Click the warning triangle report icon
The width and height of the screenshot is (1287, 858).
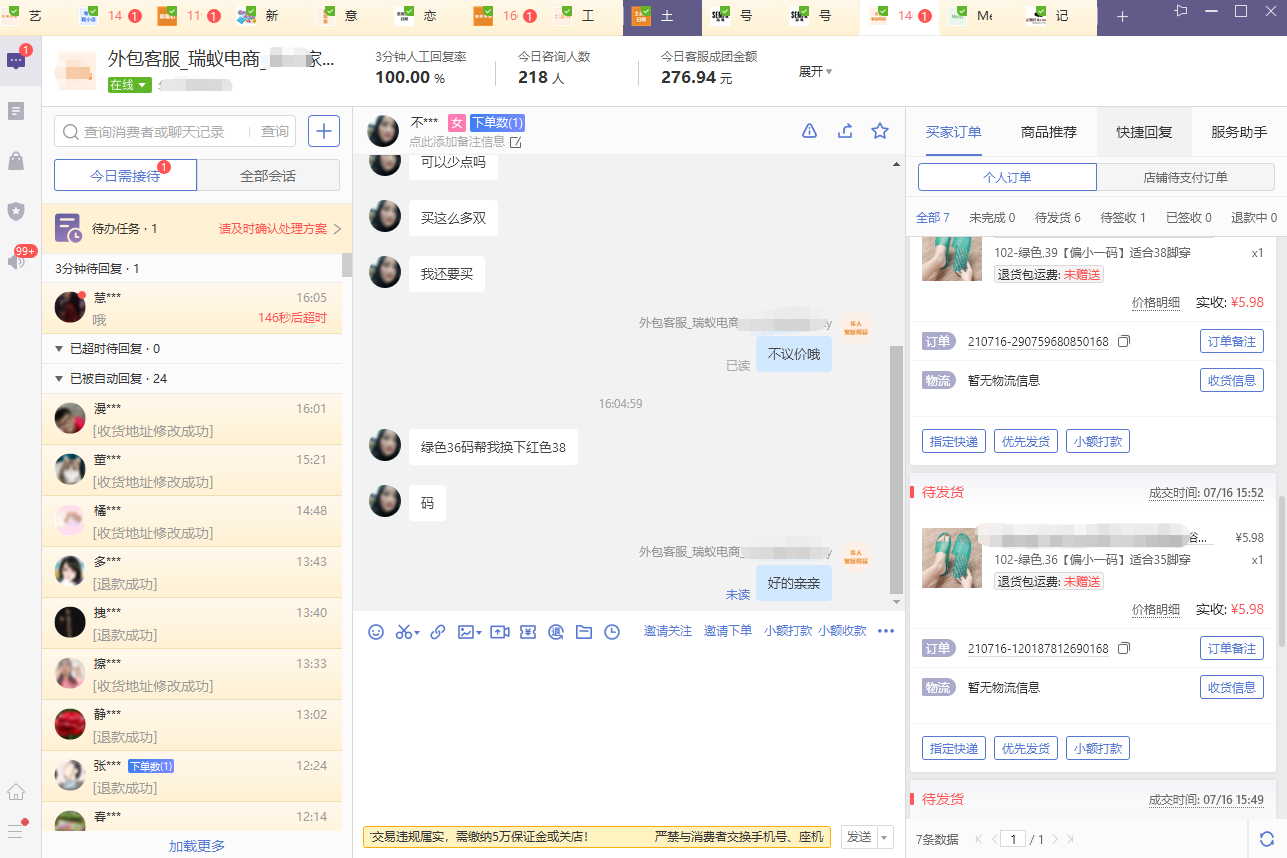pyautogui.click(x=810, y=131)
